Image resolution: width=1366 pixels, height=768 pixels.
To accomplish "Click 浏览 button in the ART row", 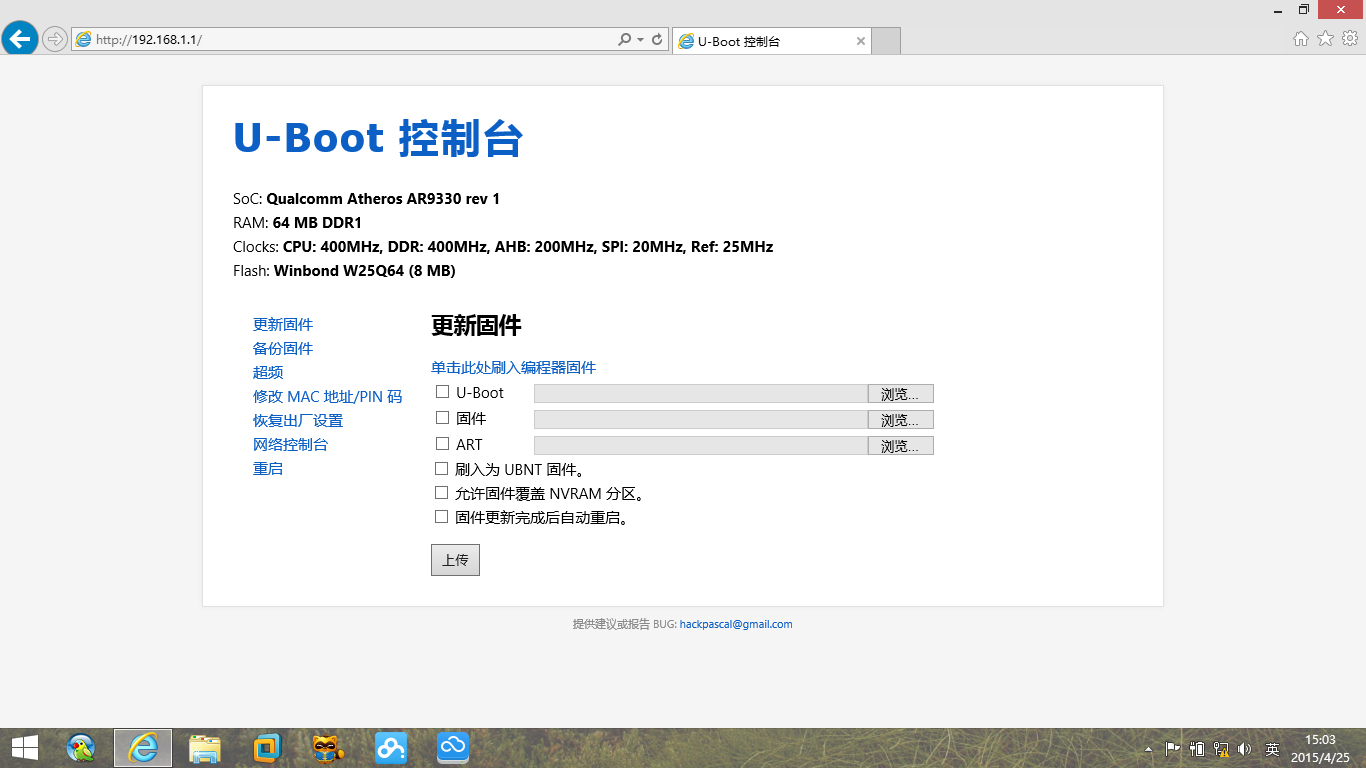I will click(x=900, y=446).
